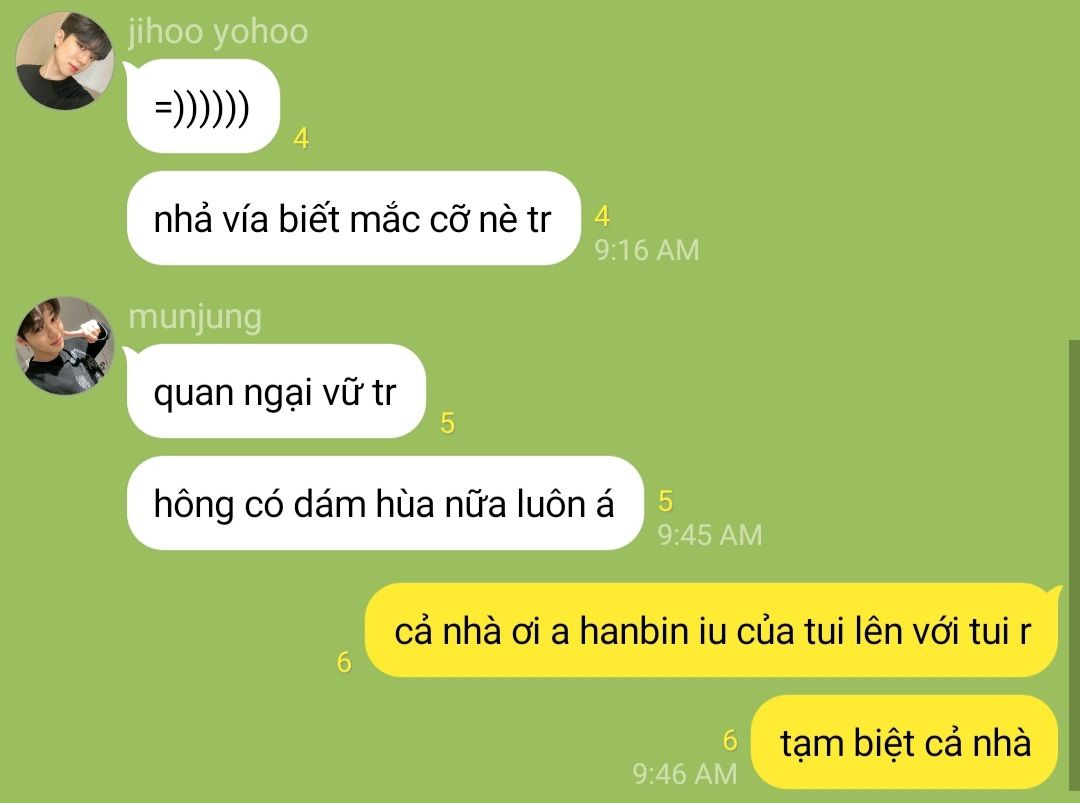1080x803 pixels.
Task: Click unread count 5 beside "quan ngại vữ tr"
Action: [x=448, y=424]
